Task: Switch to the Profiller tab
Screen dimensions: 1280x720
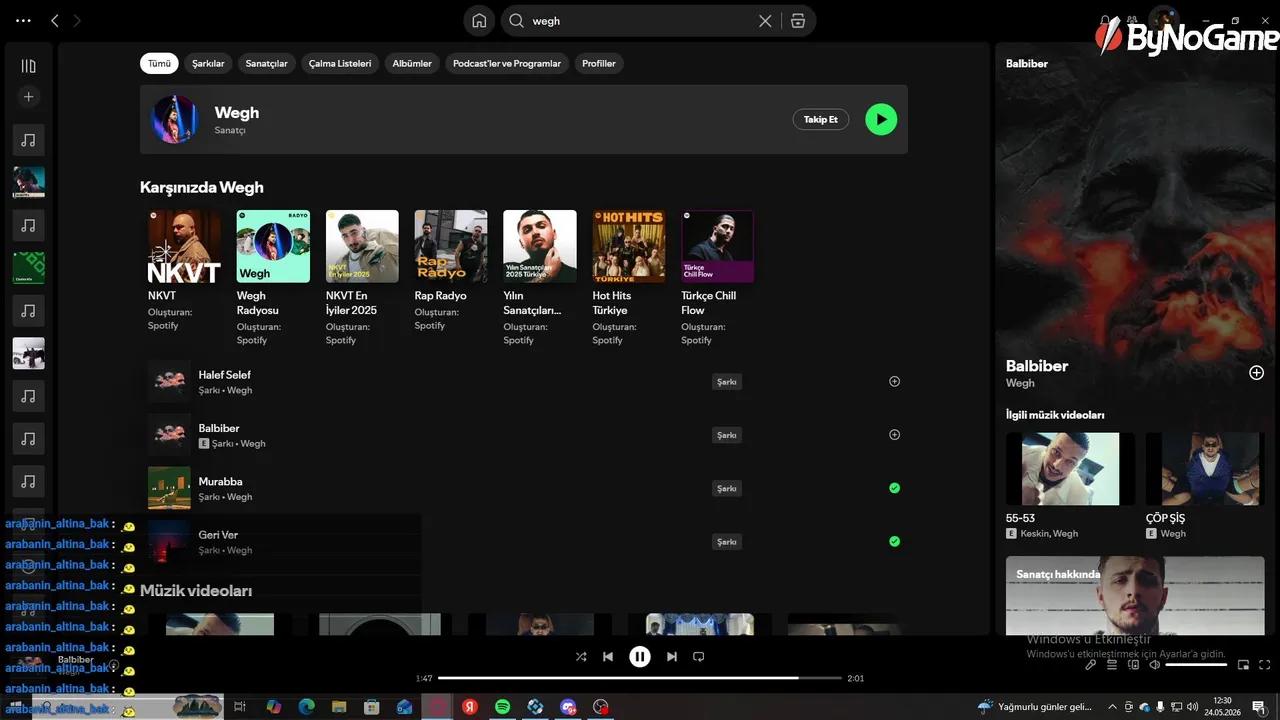Action: 599,63
